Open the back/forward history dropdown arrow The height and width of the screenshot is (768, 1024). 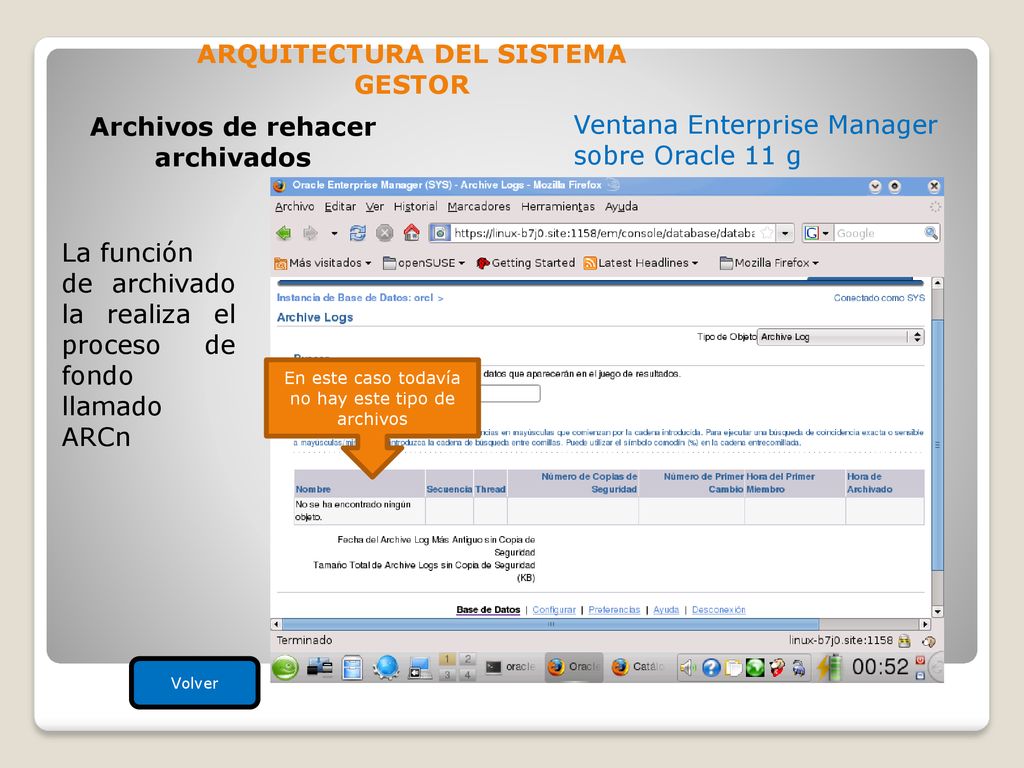pos(334,233)
